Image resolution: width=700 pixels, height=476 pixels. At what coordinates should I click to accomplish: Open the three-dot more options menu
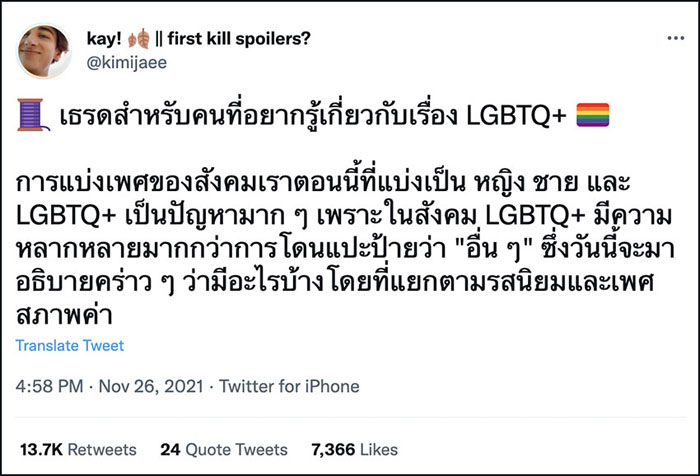[x=675, y=38]
